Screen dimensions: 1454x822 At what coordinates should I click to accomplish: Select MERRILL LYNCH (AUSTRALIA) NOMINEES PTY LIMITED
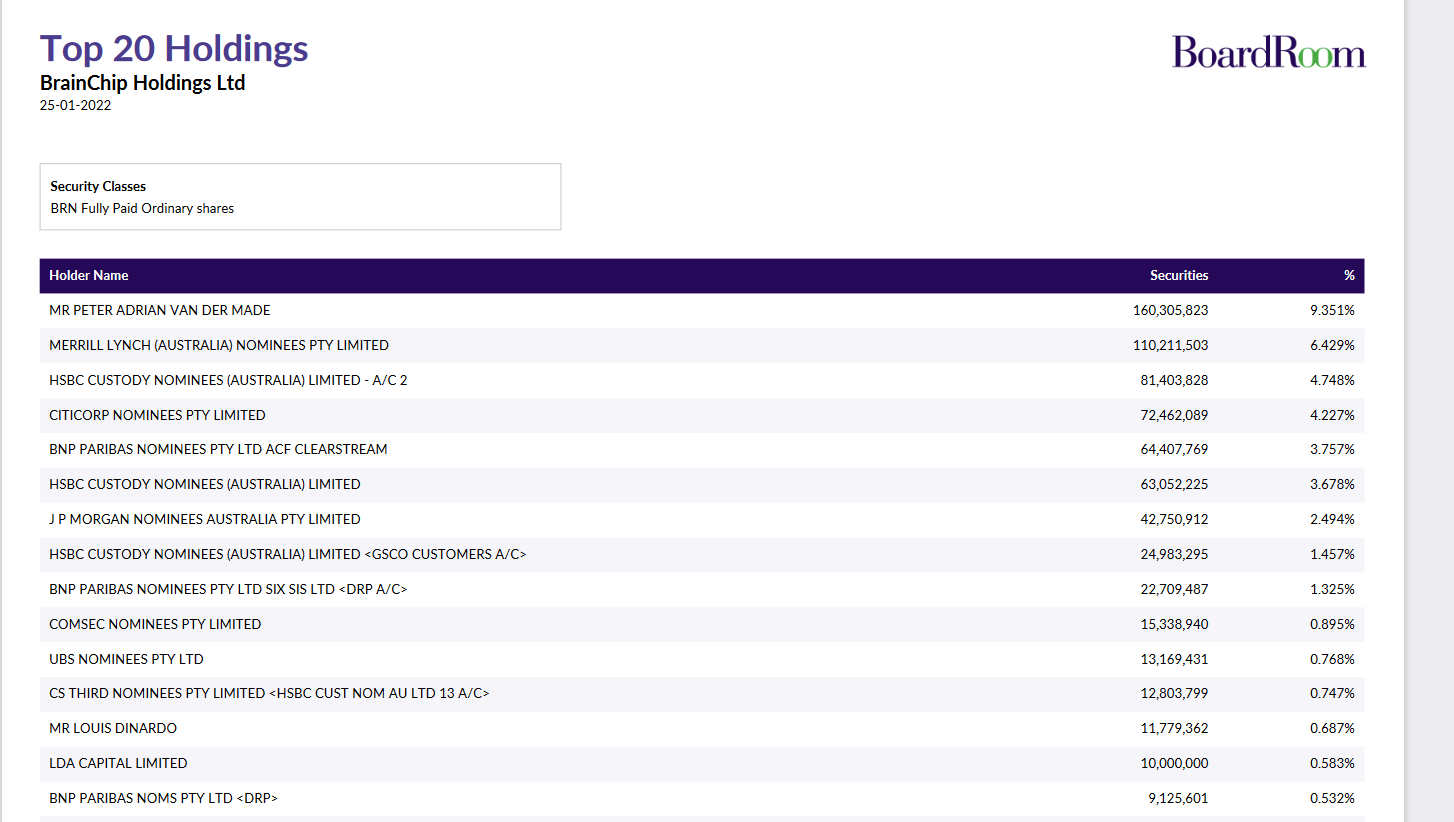219,345
